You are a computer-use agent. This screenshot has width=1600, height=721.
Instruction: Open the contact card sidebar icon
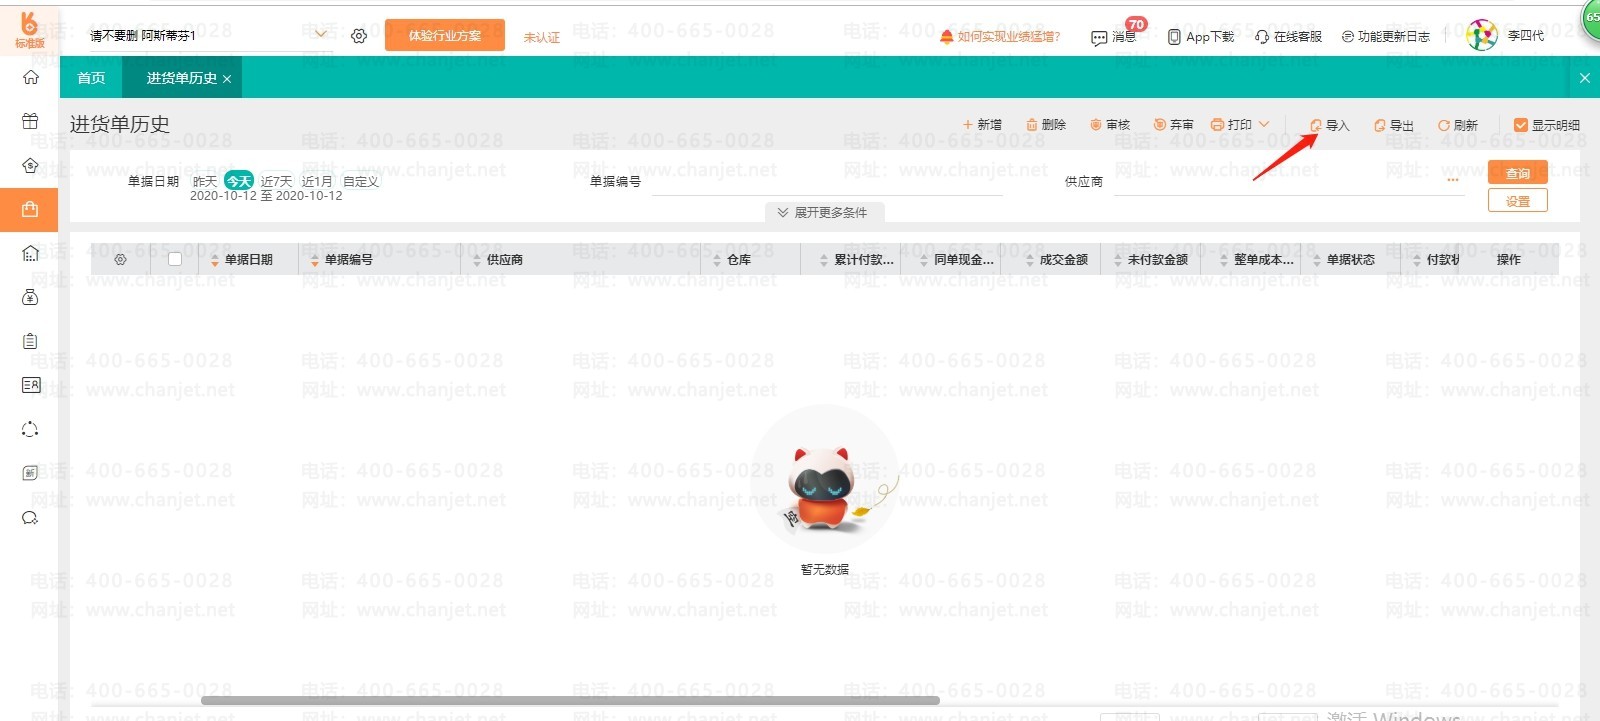coord(31,385)
